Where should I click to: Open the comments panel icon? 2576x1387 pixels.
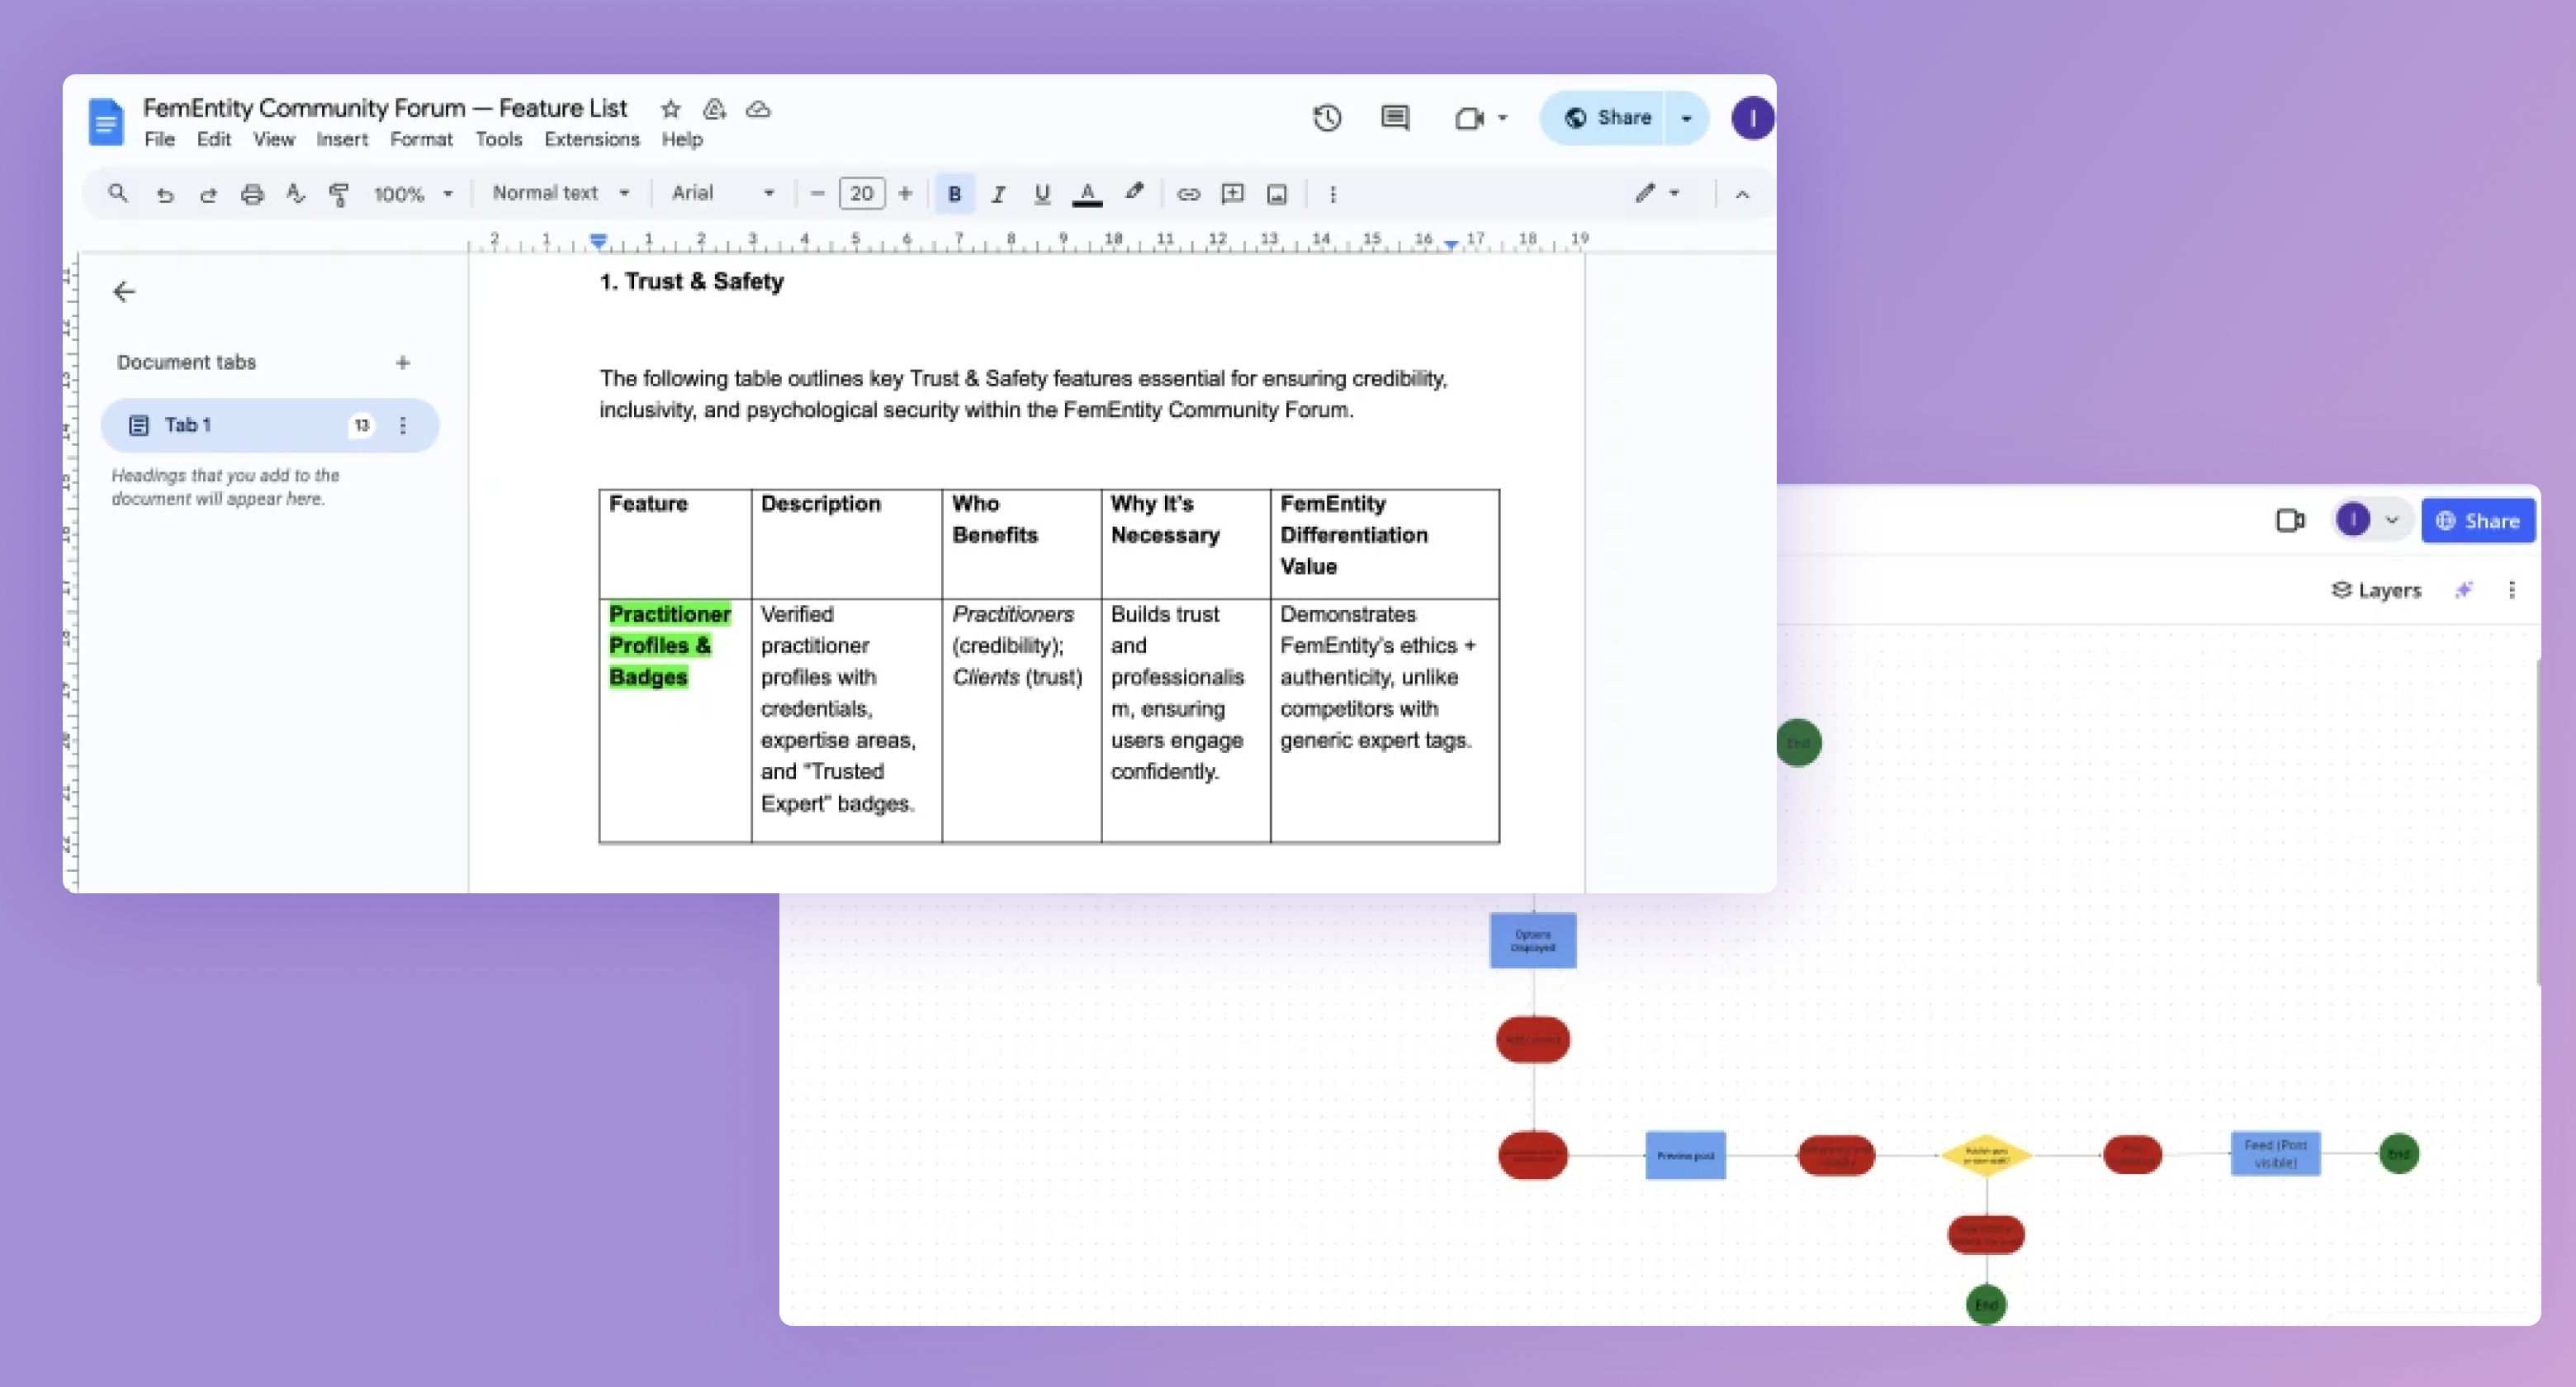pos(1395,118)
